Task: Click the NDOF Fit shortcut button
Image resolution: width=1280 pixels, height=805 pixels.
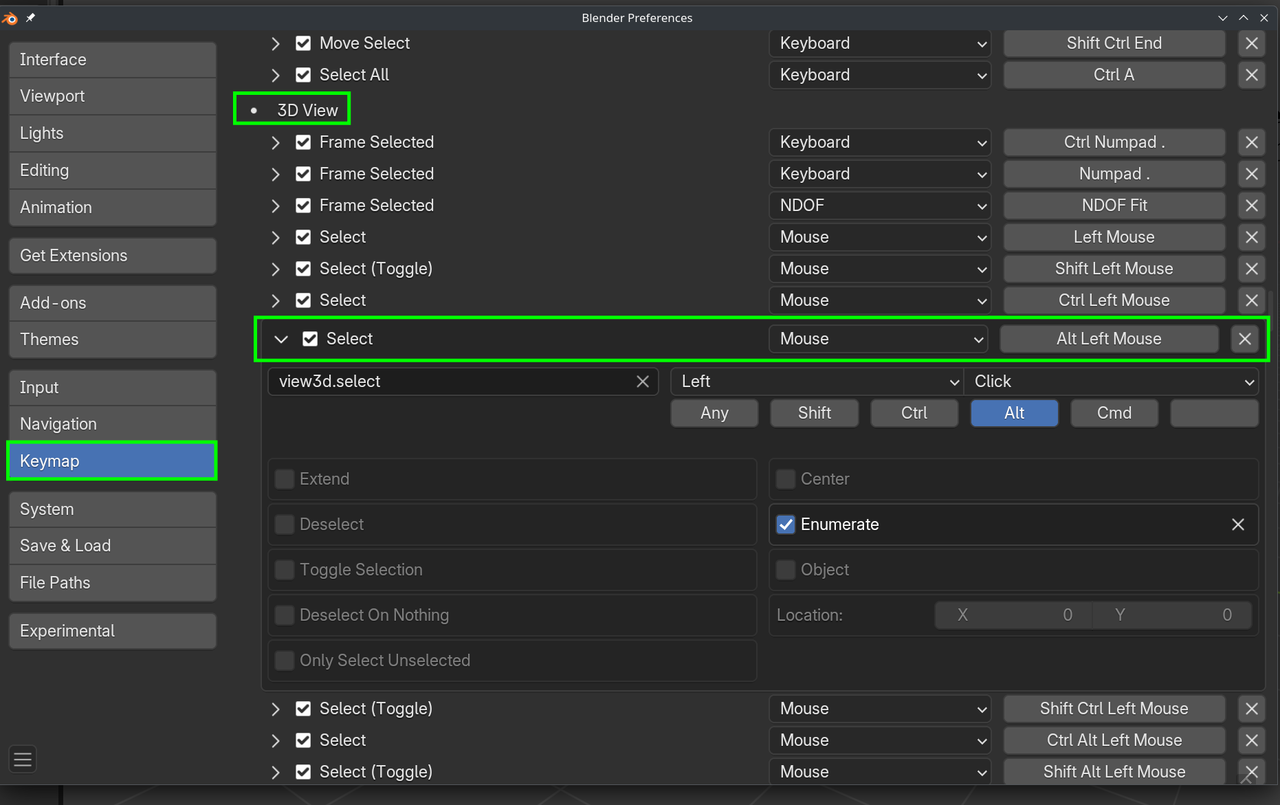Action: pos(1114,205)
